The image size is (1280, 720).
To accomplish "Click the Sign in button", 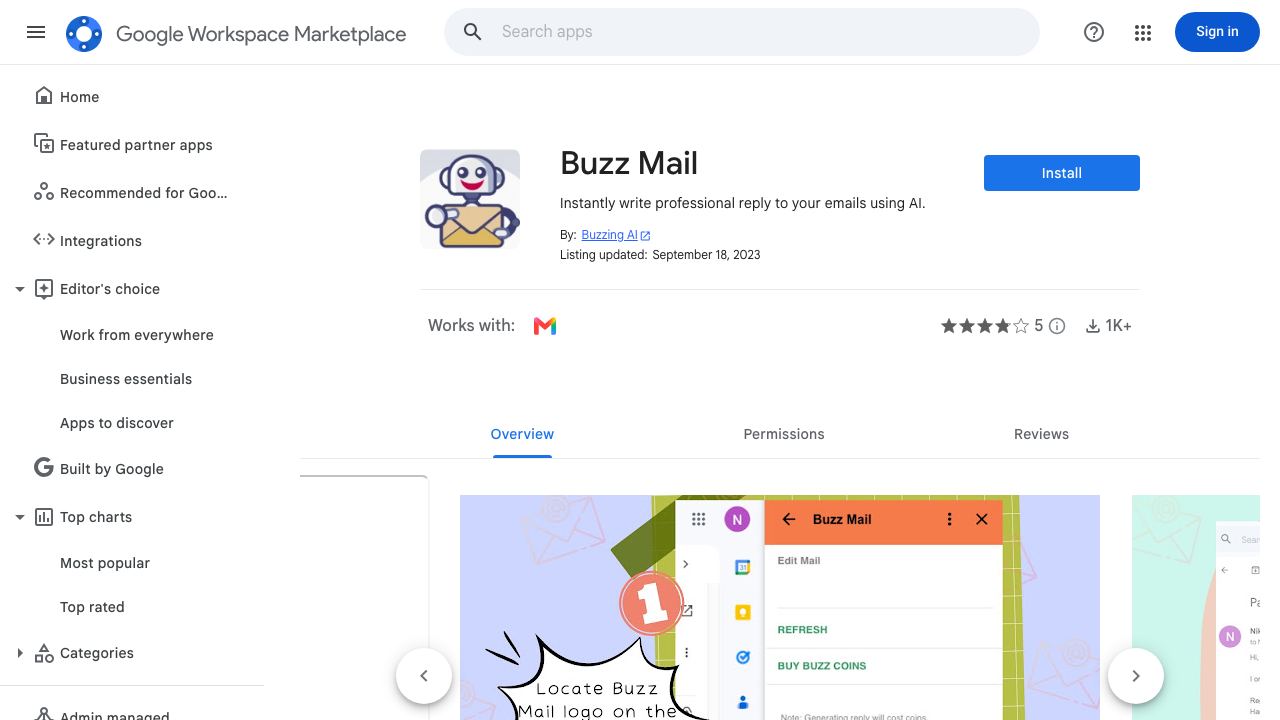I will (1217, 32).
